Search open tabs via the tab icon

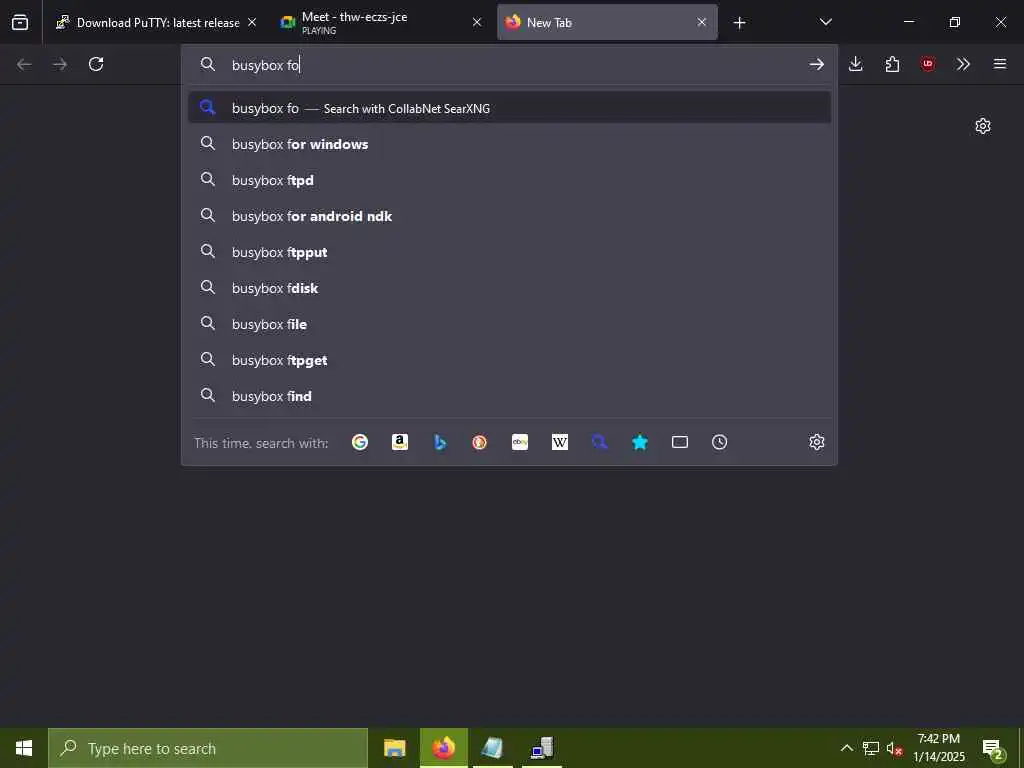click(680, 442)
